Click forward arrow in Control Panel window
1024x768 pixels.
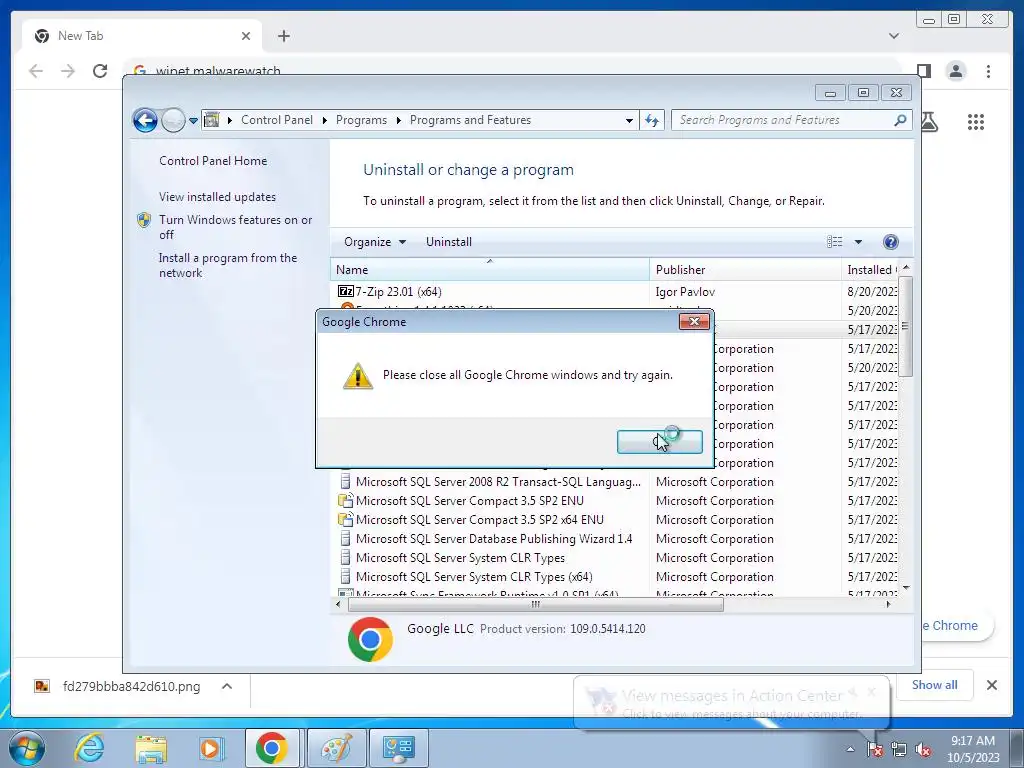173,120
